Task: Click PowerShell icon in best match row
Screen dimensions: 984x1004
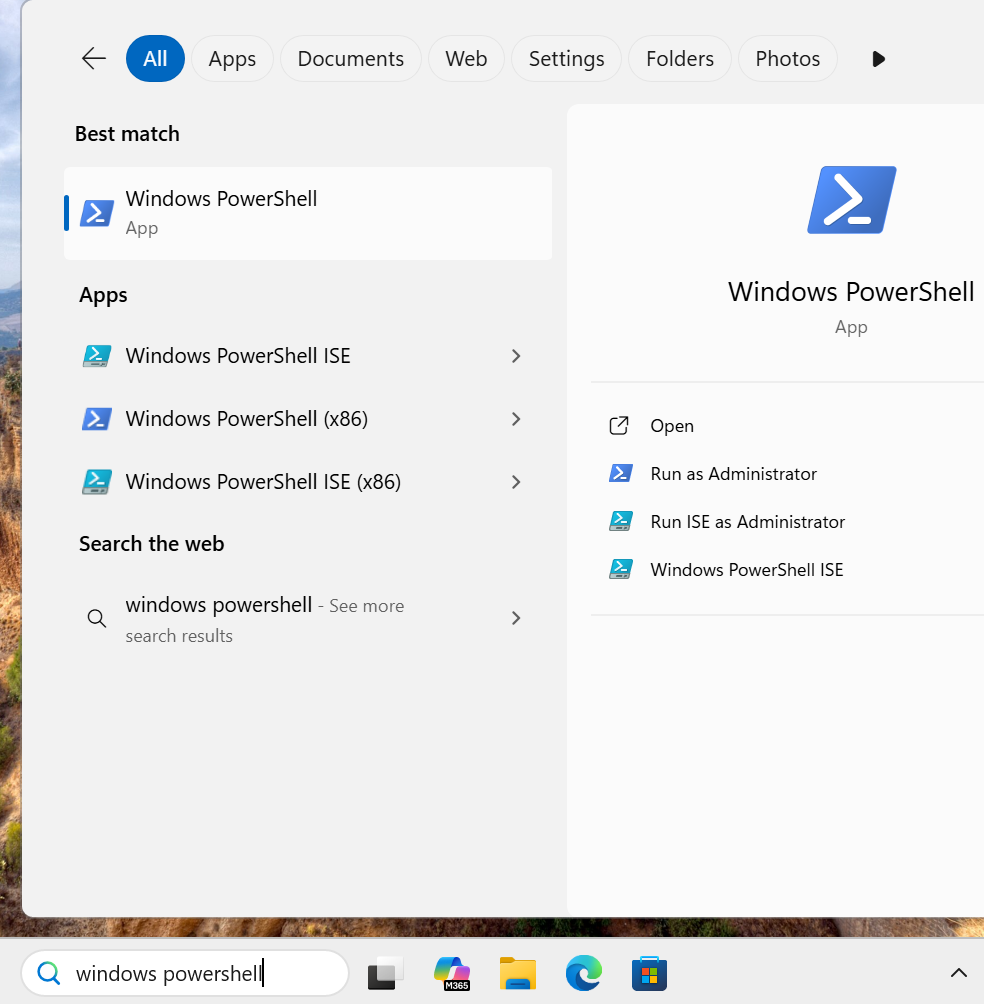Action: tap(97, 213)
